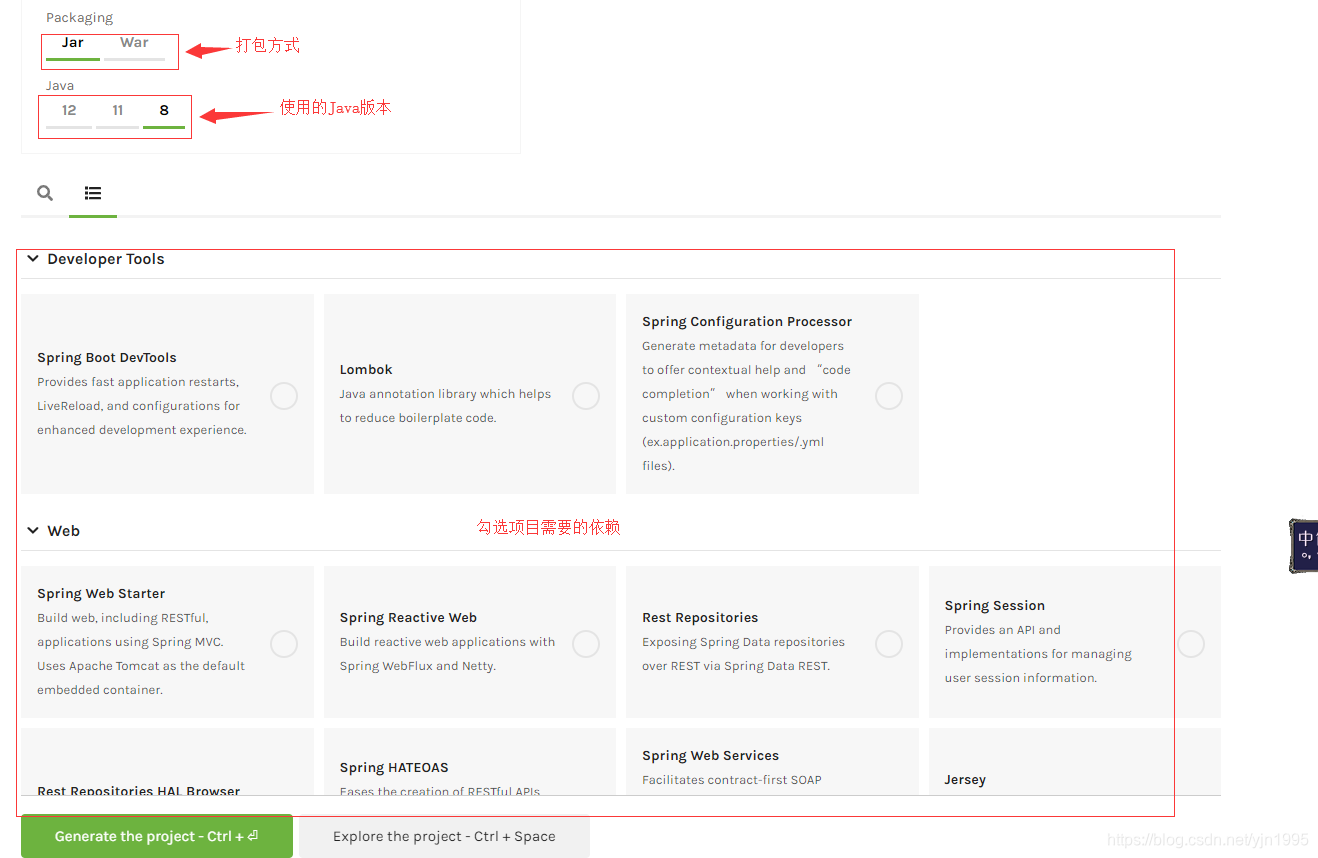Toggle the Spring Configuration Processor circle
Viewport: 1318px width, 858px height.
tap(889, 396)
